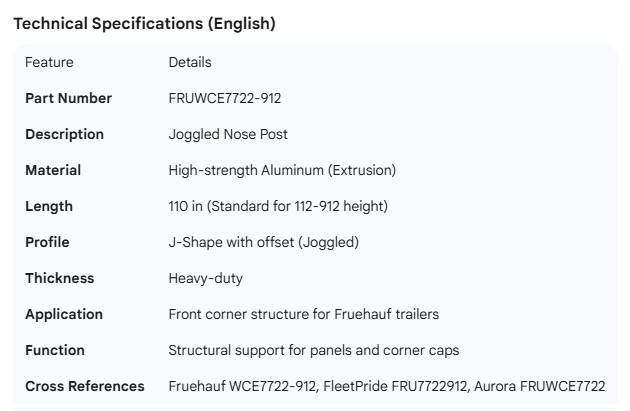Select the Material row label

pyautogui.click(x=53, y=170)
